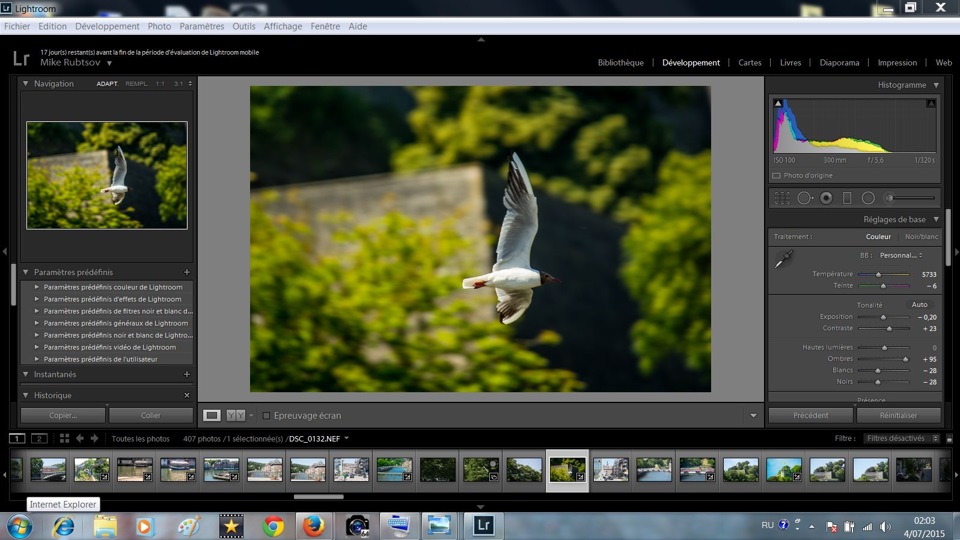Viewport: 960px width, 540px height.
Task: Select the Spot removal tool
Action: (x=804, y=198)
